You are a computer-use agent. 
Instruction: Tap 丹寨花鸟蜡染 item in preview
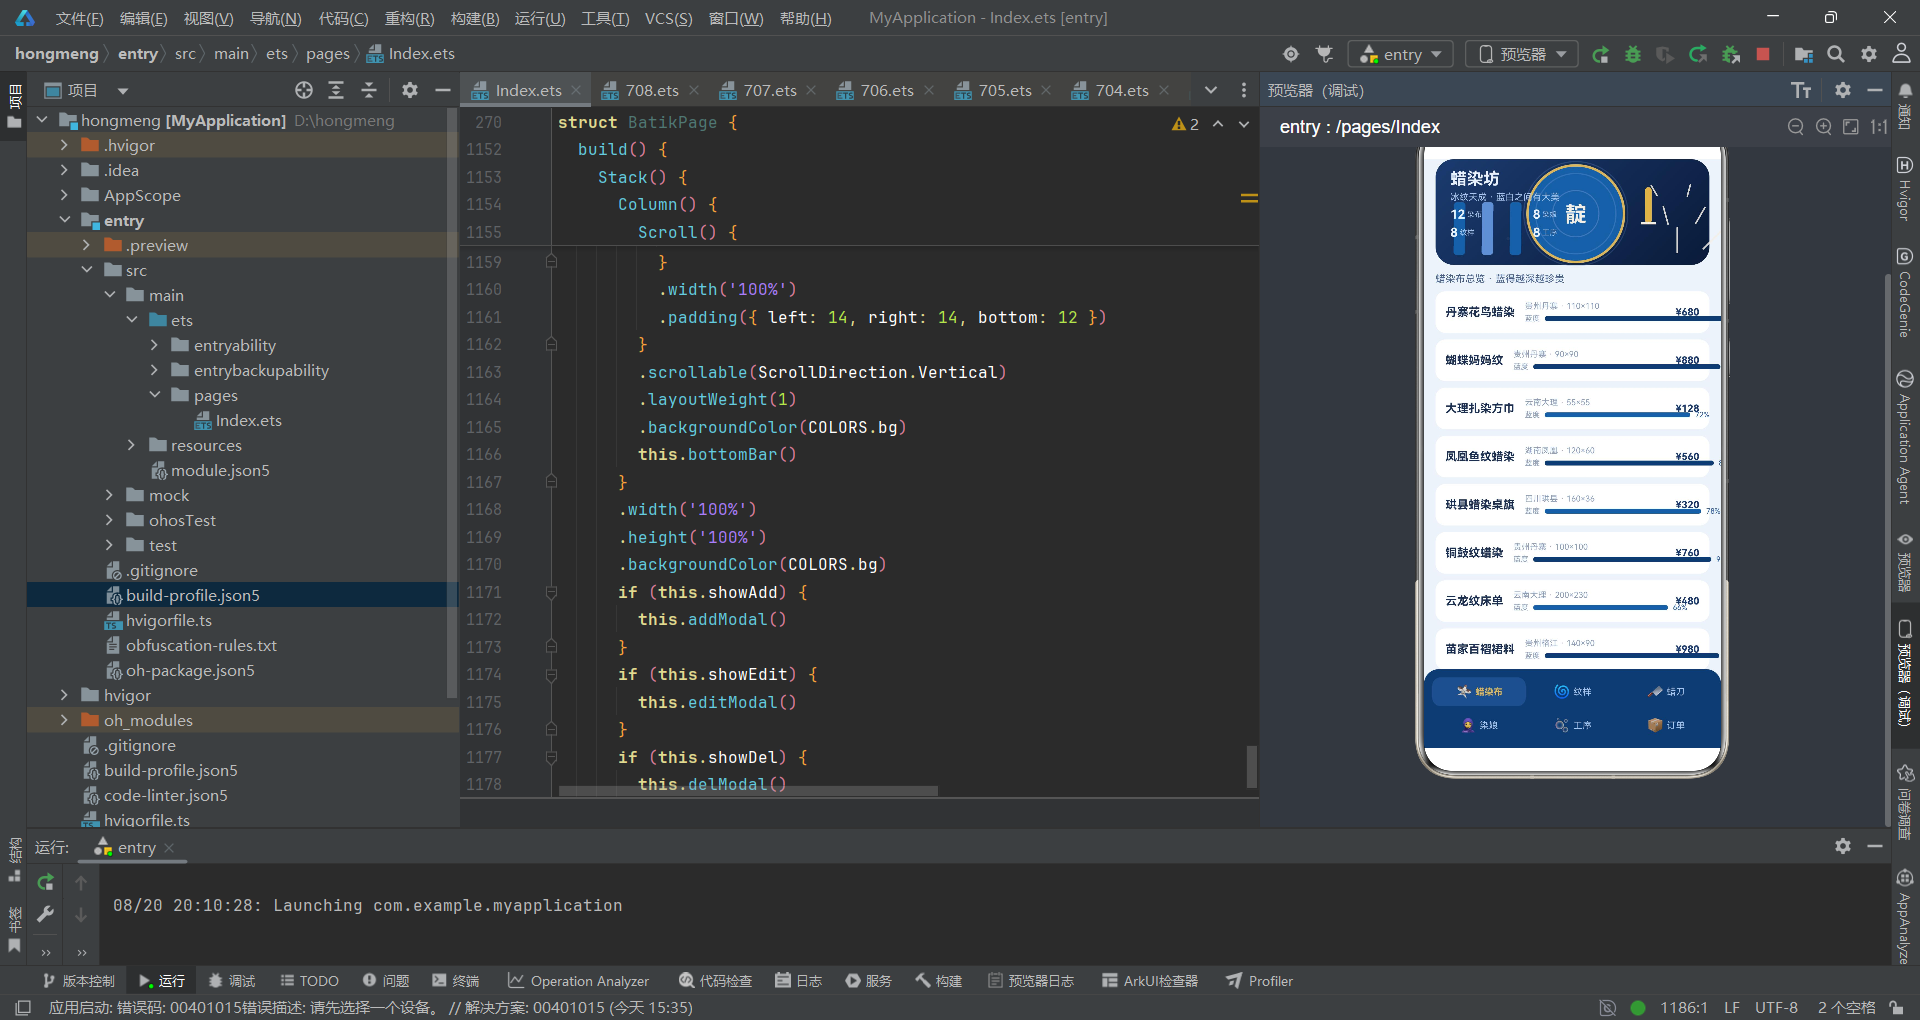[1572, 311]
